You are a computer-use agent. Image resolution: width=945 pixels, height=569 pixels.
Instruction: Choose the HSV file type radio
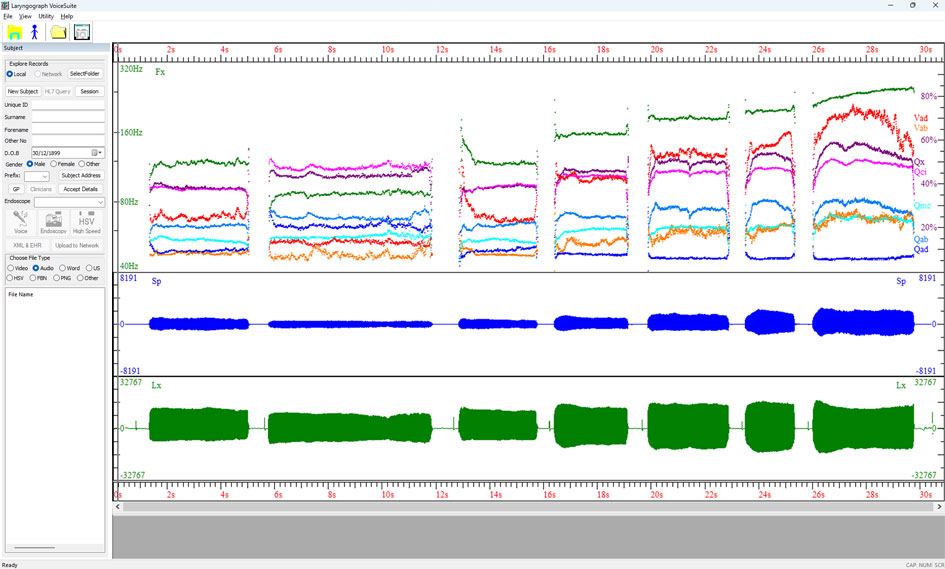[x=10, y=278]
